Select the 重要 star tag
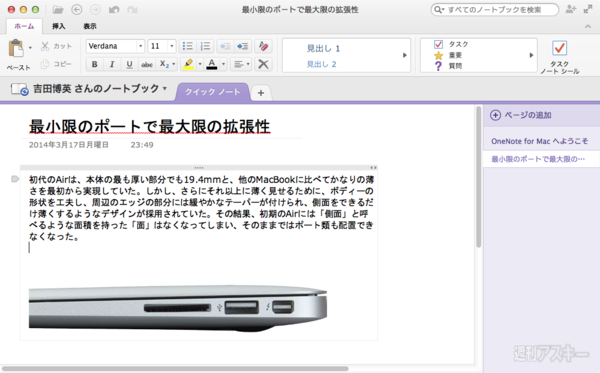Screen dimensions: 600x373 pyautogui.click(x=439, y=55)
